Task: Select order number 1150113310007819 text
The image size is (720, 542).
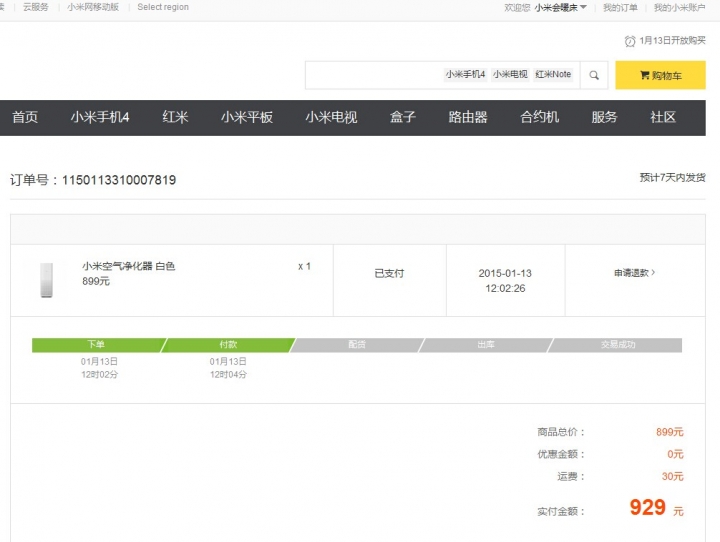Action: pyautogui.click(x=119, y=180)
